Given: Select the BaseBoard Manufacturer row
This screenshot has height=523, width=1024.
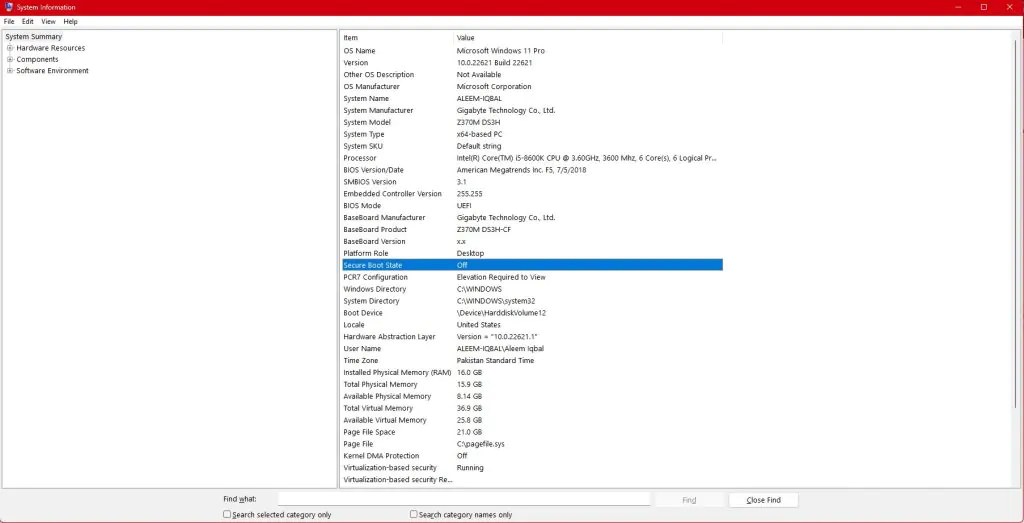Looking at the screenshot, I should (532, 217).
